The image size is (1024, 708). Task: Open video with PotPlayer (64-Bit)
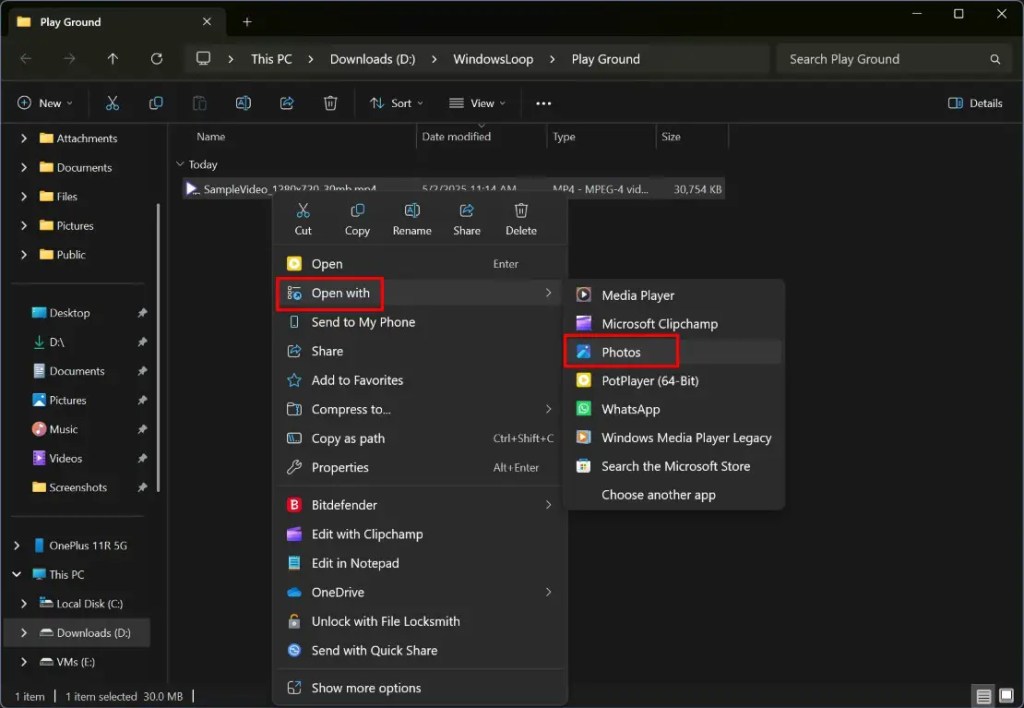click(673, 381)
